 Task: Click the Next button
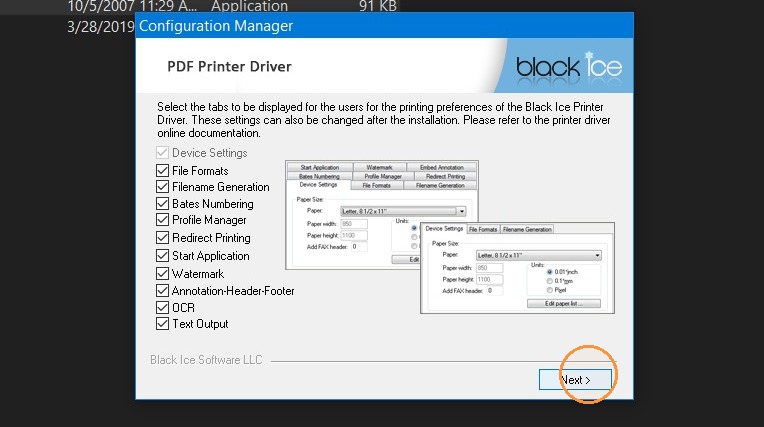[x=575, y=380]
